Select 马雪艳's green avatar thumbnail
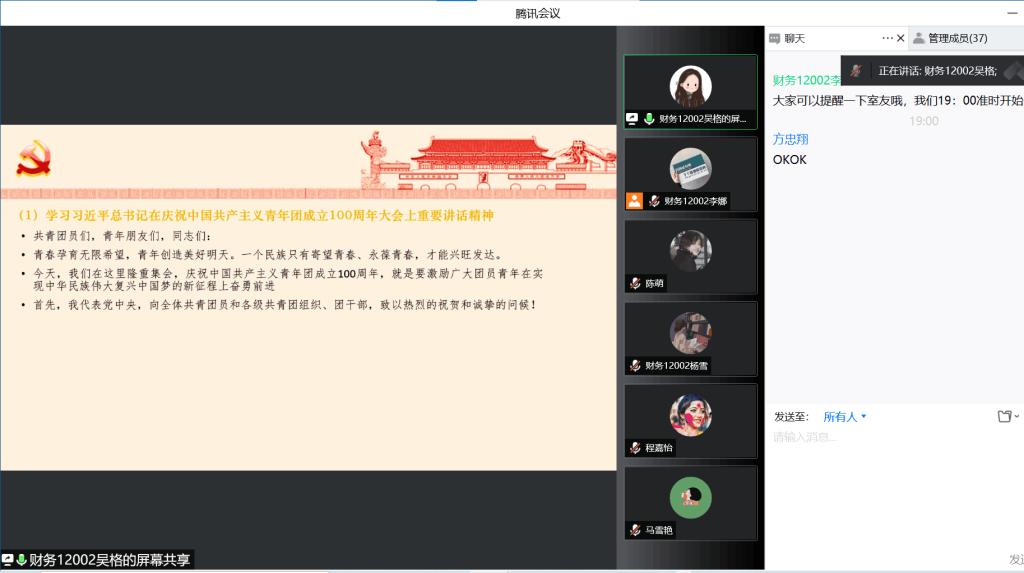Viewport: 1024px width, 573px height. [690, 498]
